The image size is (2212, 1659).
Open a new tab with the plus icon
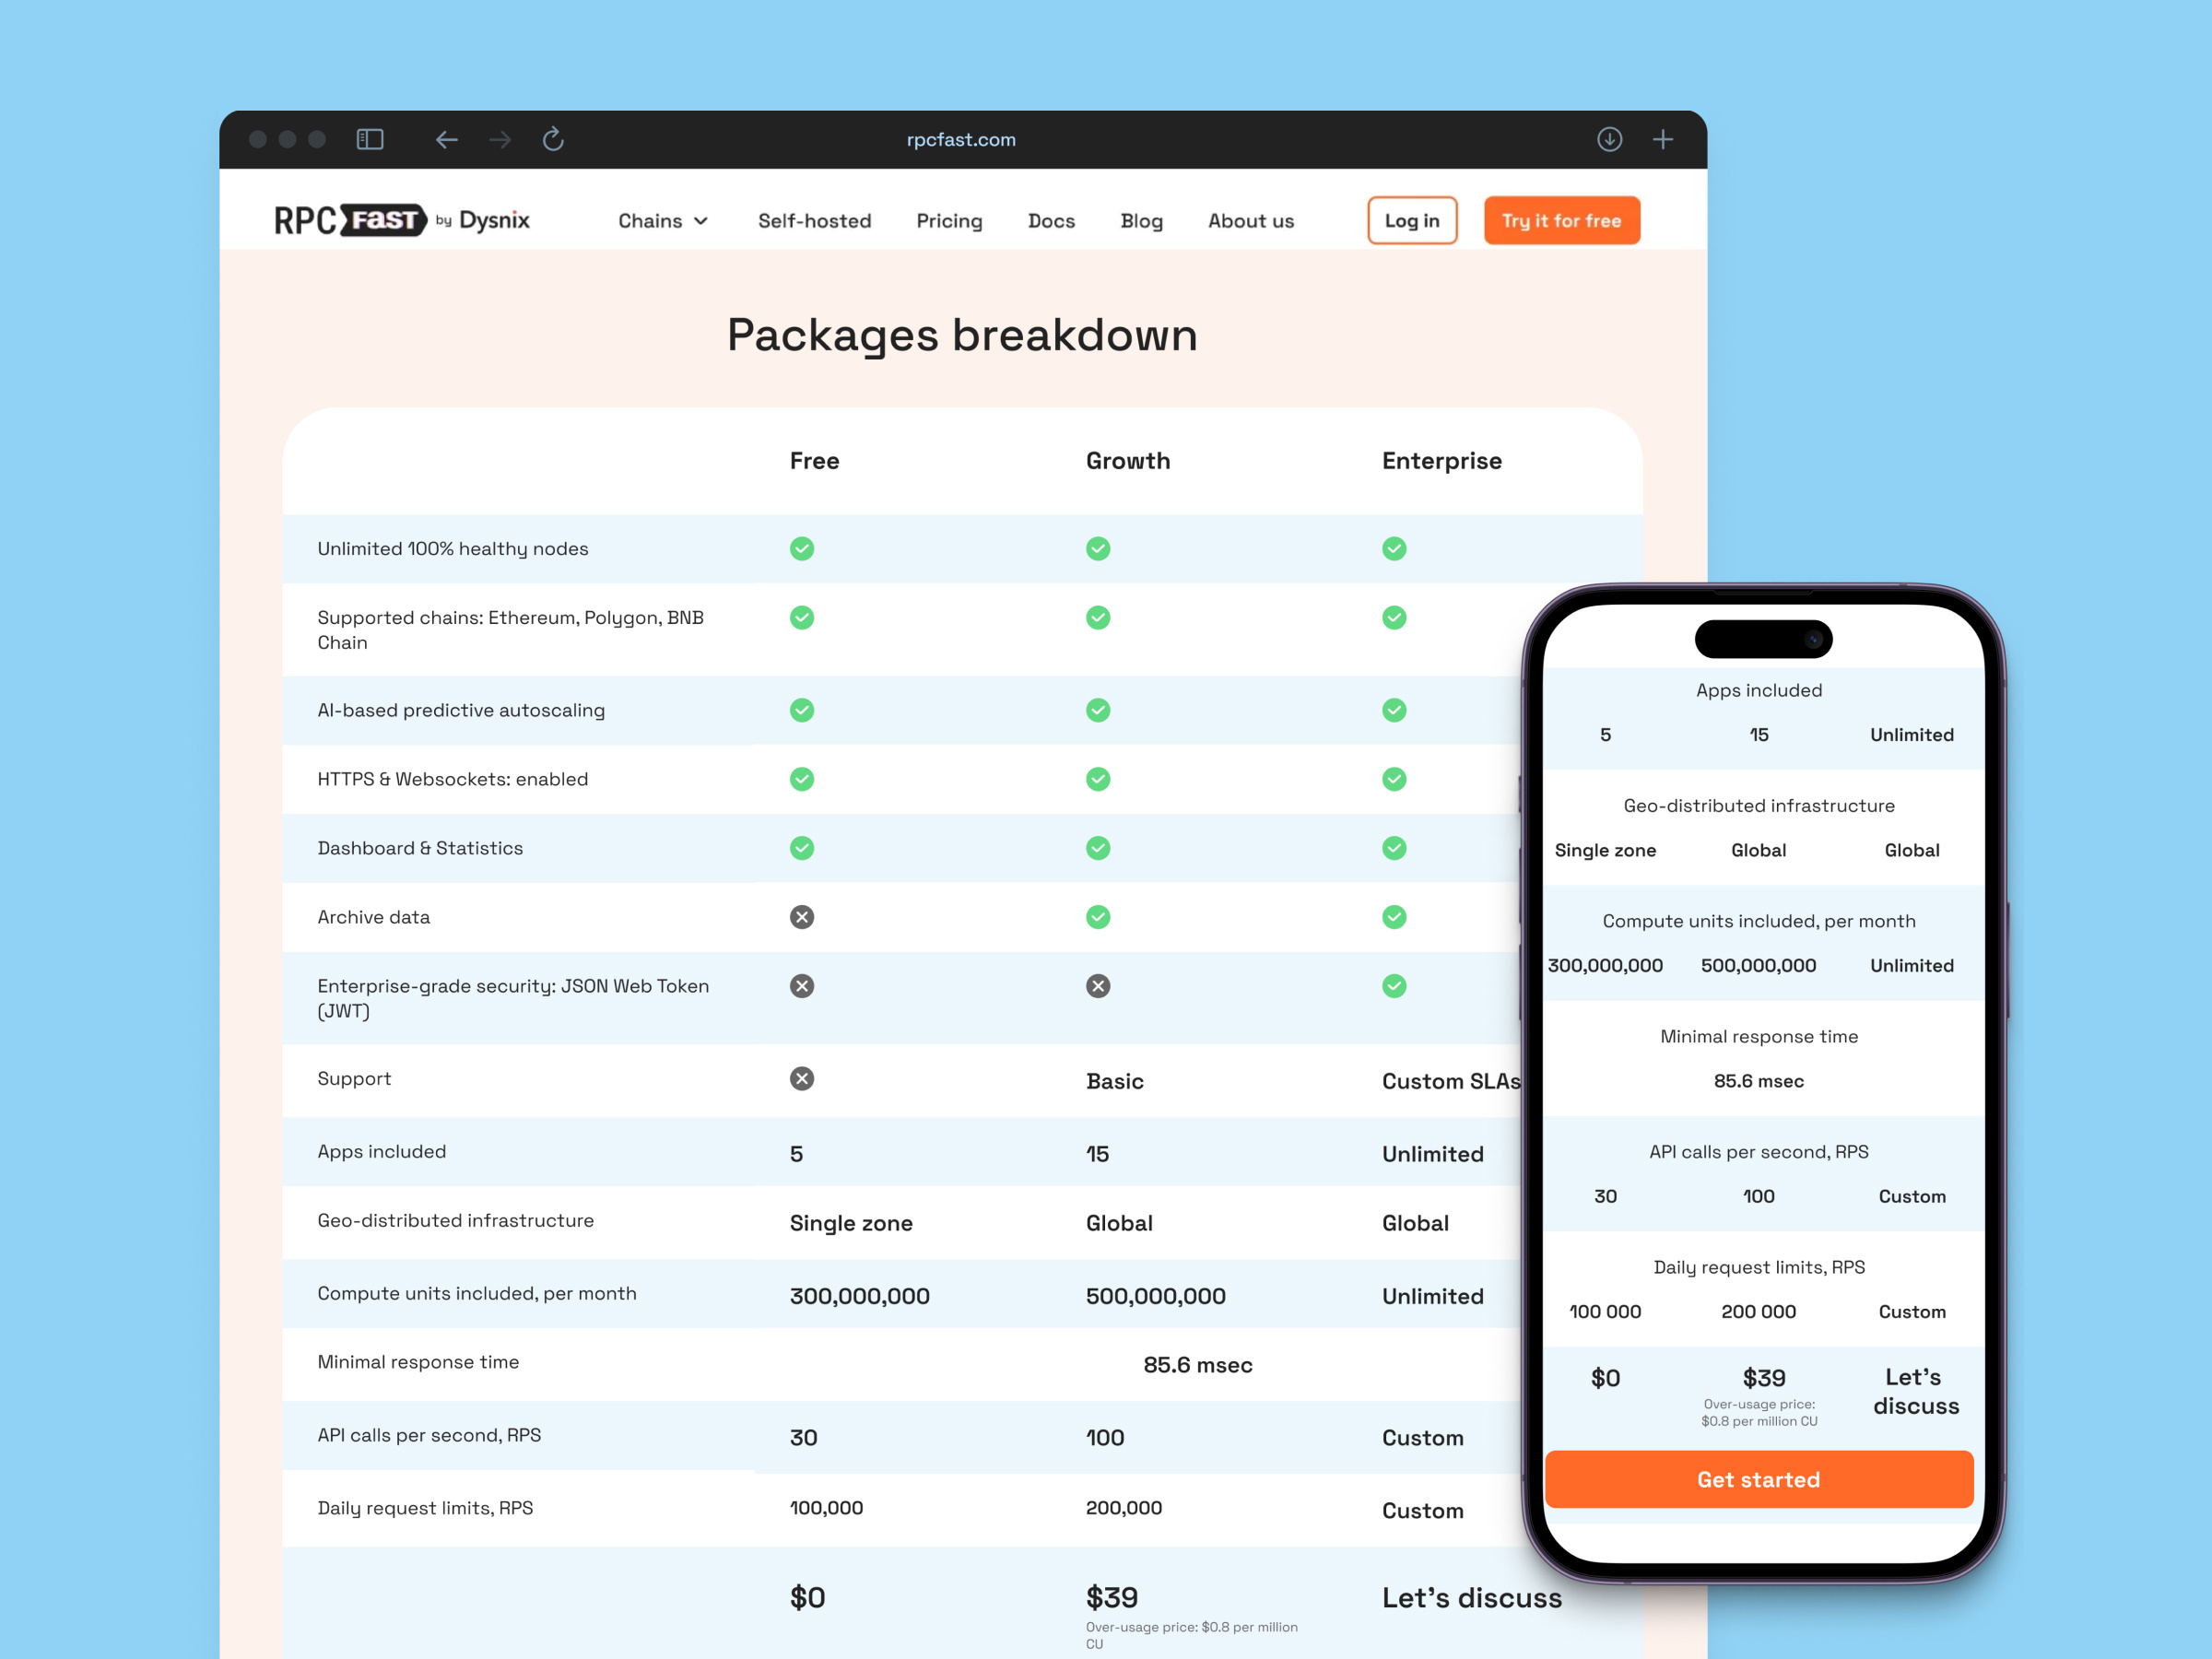pyautogui.click(x=1662, y=139)
